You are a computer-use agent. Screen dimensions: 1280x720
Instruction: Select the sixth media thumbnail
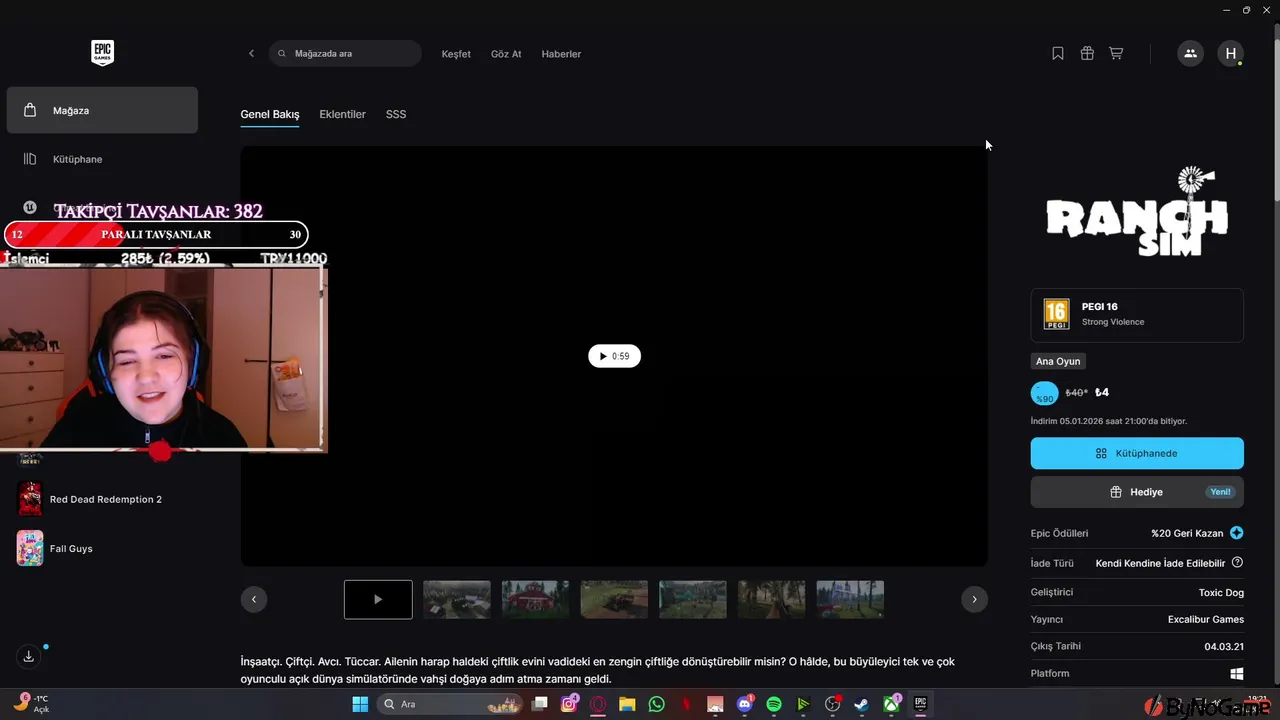click(x=771, y=599)
